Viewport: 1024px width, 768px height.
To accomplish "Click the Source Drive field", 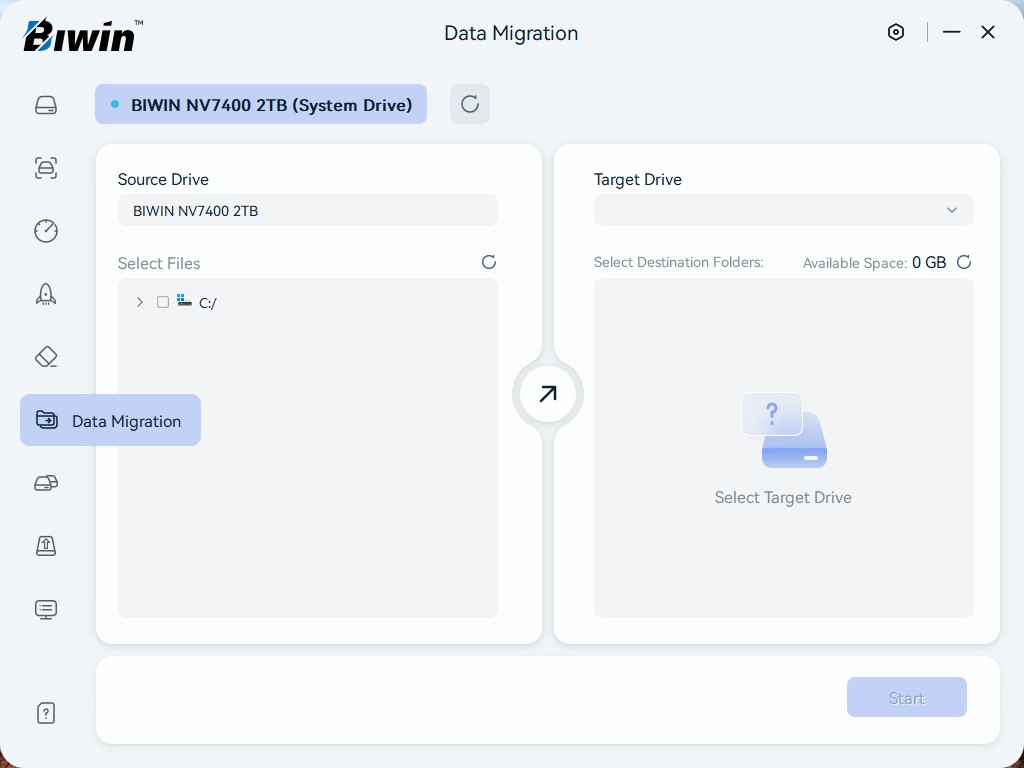I will coord(307,210).
